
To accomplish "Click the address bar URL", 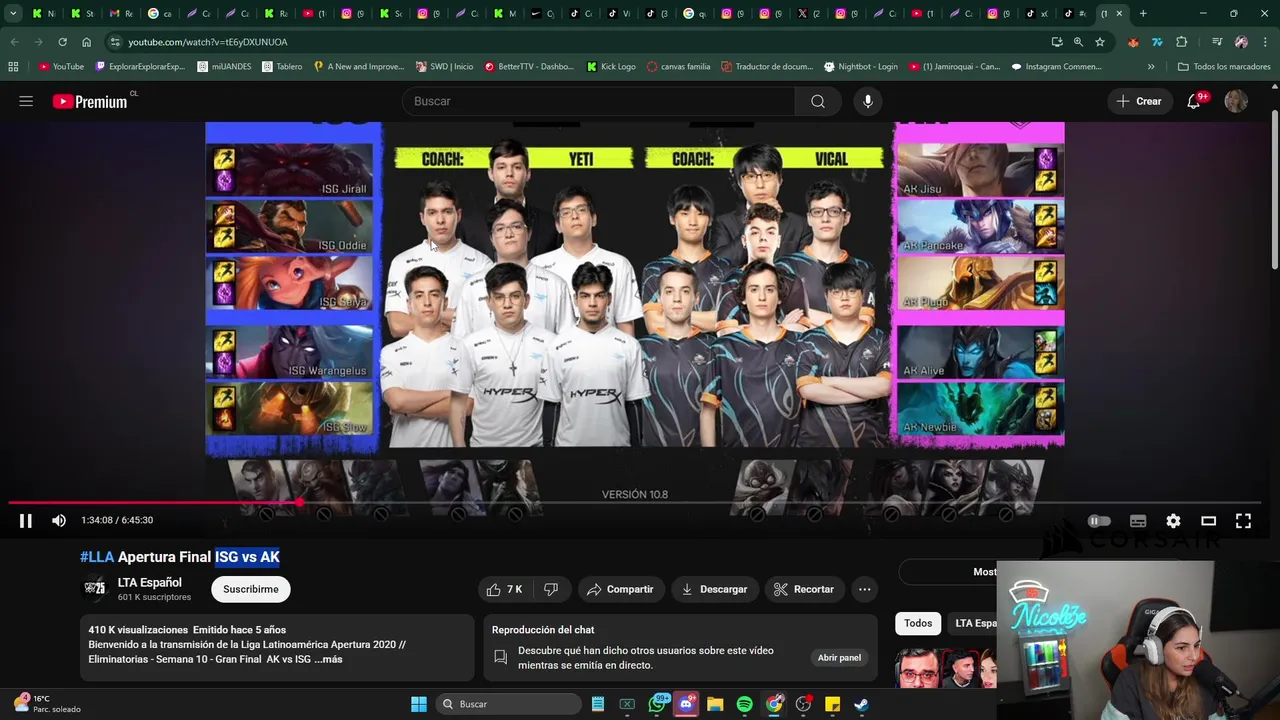I will (207, 42).
